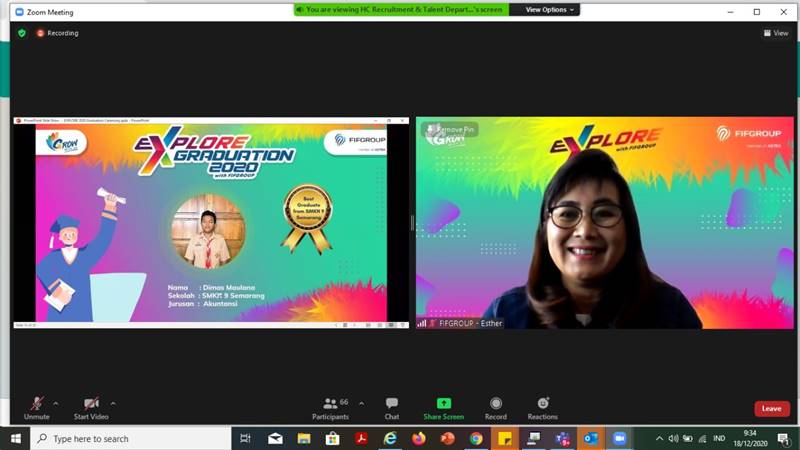Click the Windows taskbar search box
The width and height of the screenshot is (800, 450).
pos(130,438)
